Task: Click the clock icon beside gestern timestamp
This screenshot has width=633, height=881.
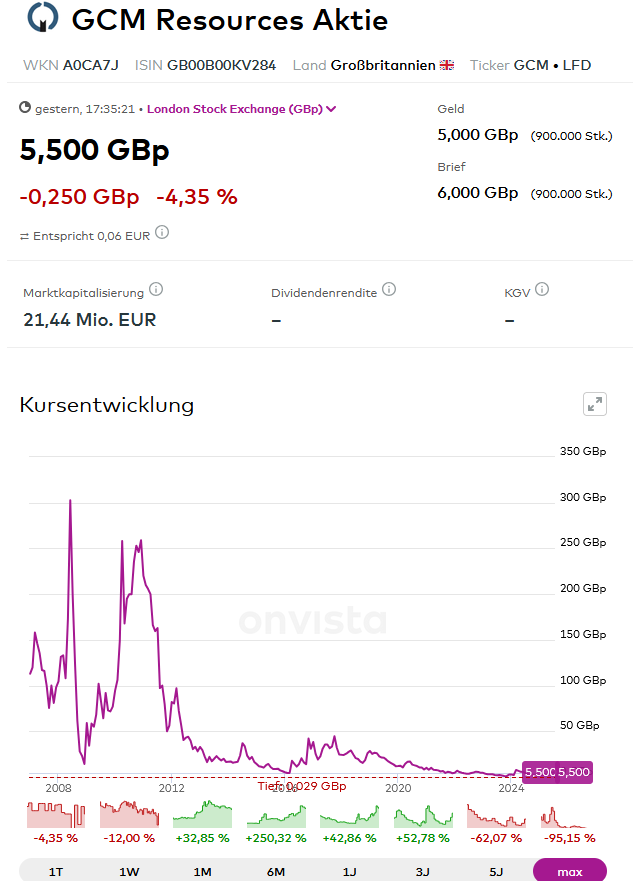Action: click(x=26, y=108)
